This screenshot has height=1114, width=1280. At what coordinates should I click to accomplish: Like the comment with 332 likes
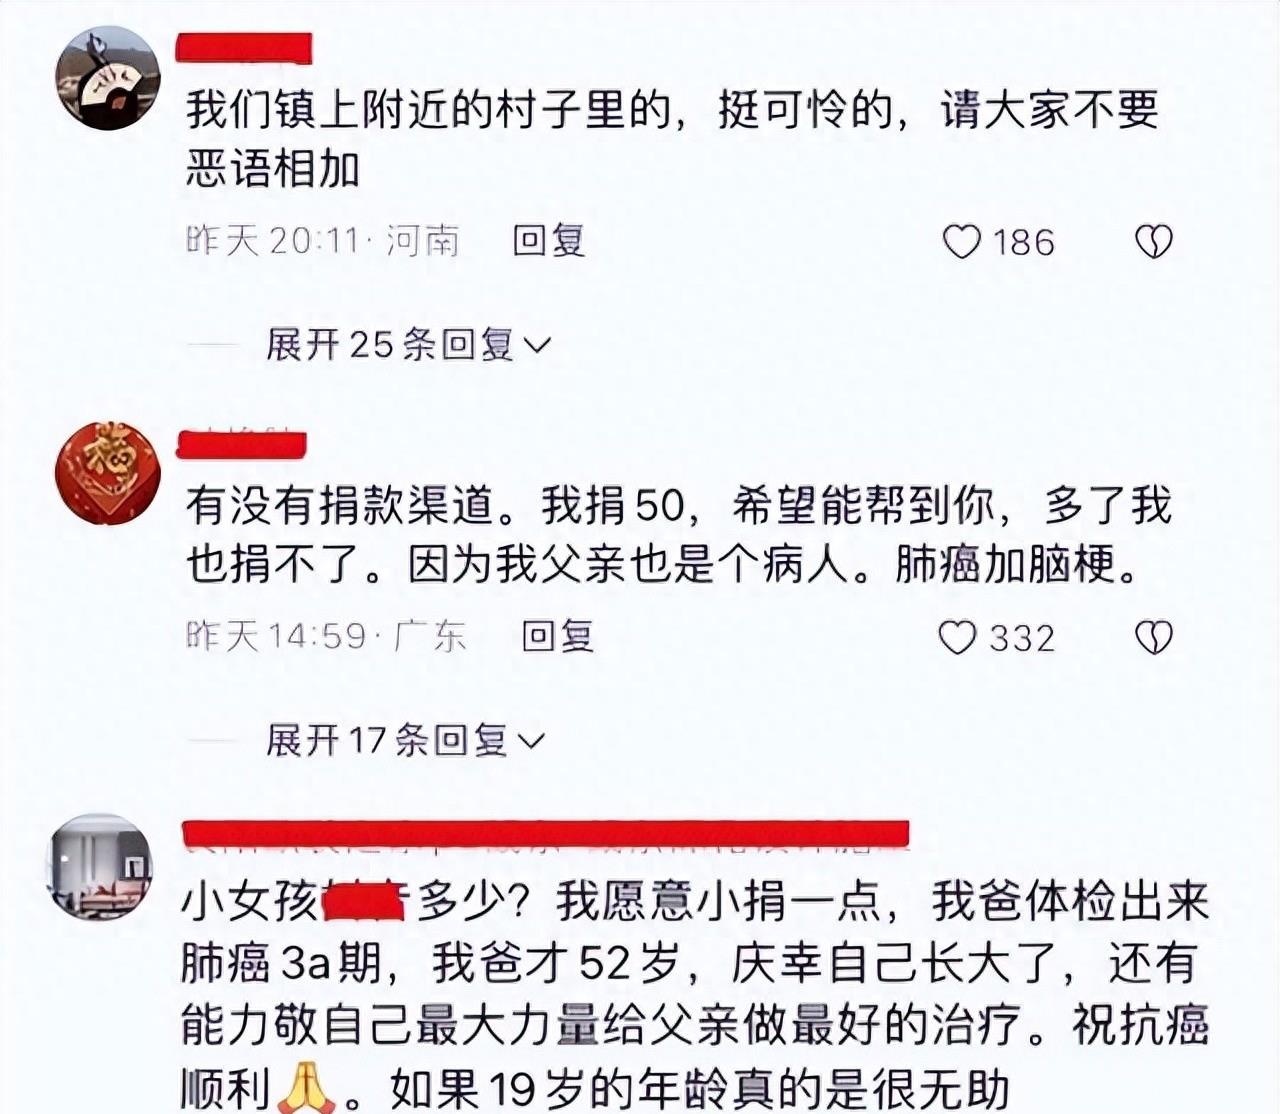coord(957,637)
